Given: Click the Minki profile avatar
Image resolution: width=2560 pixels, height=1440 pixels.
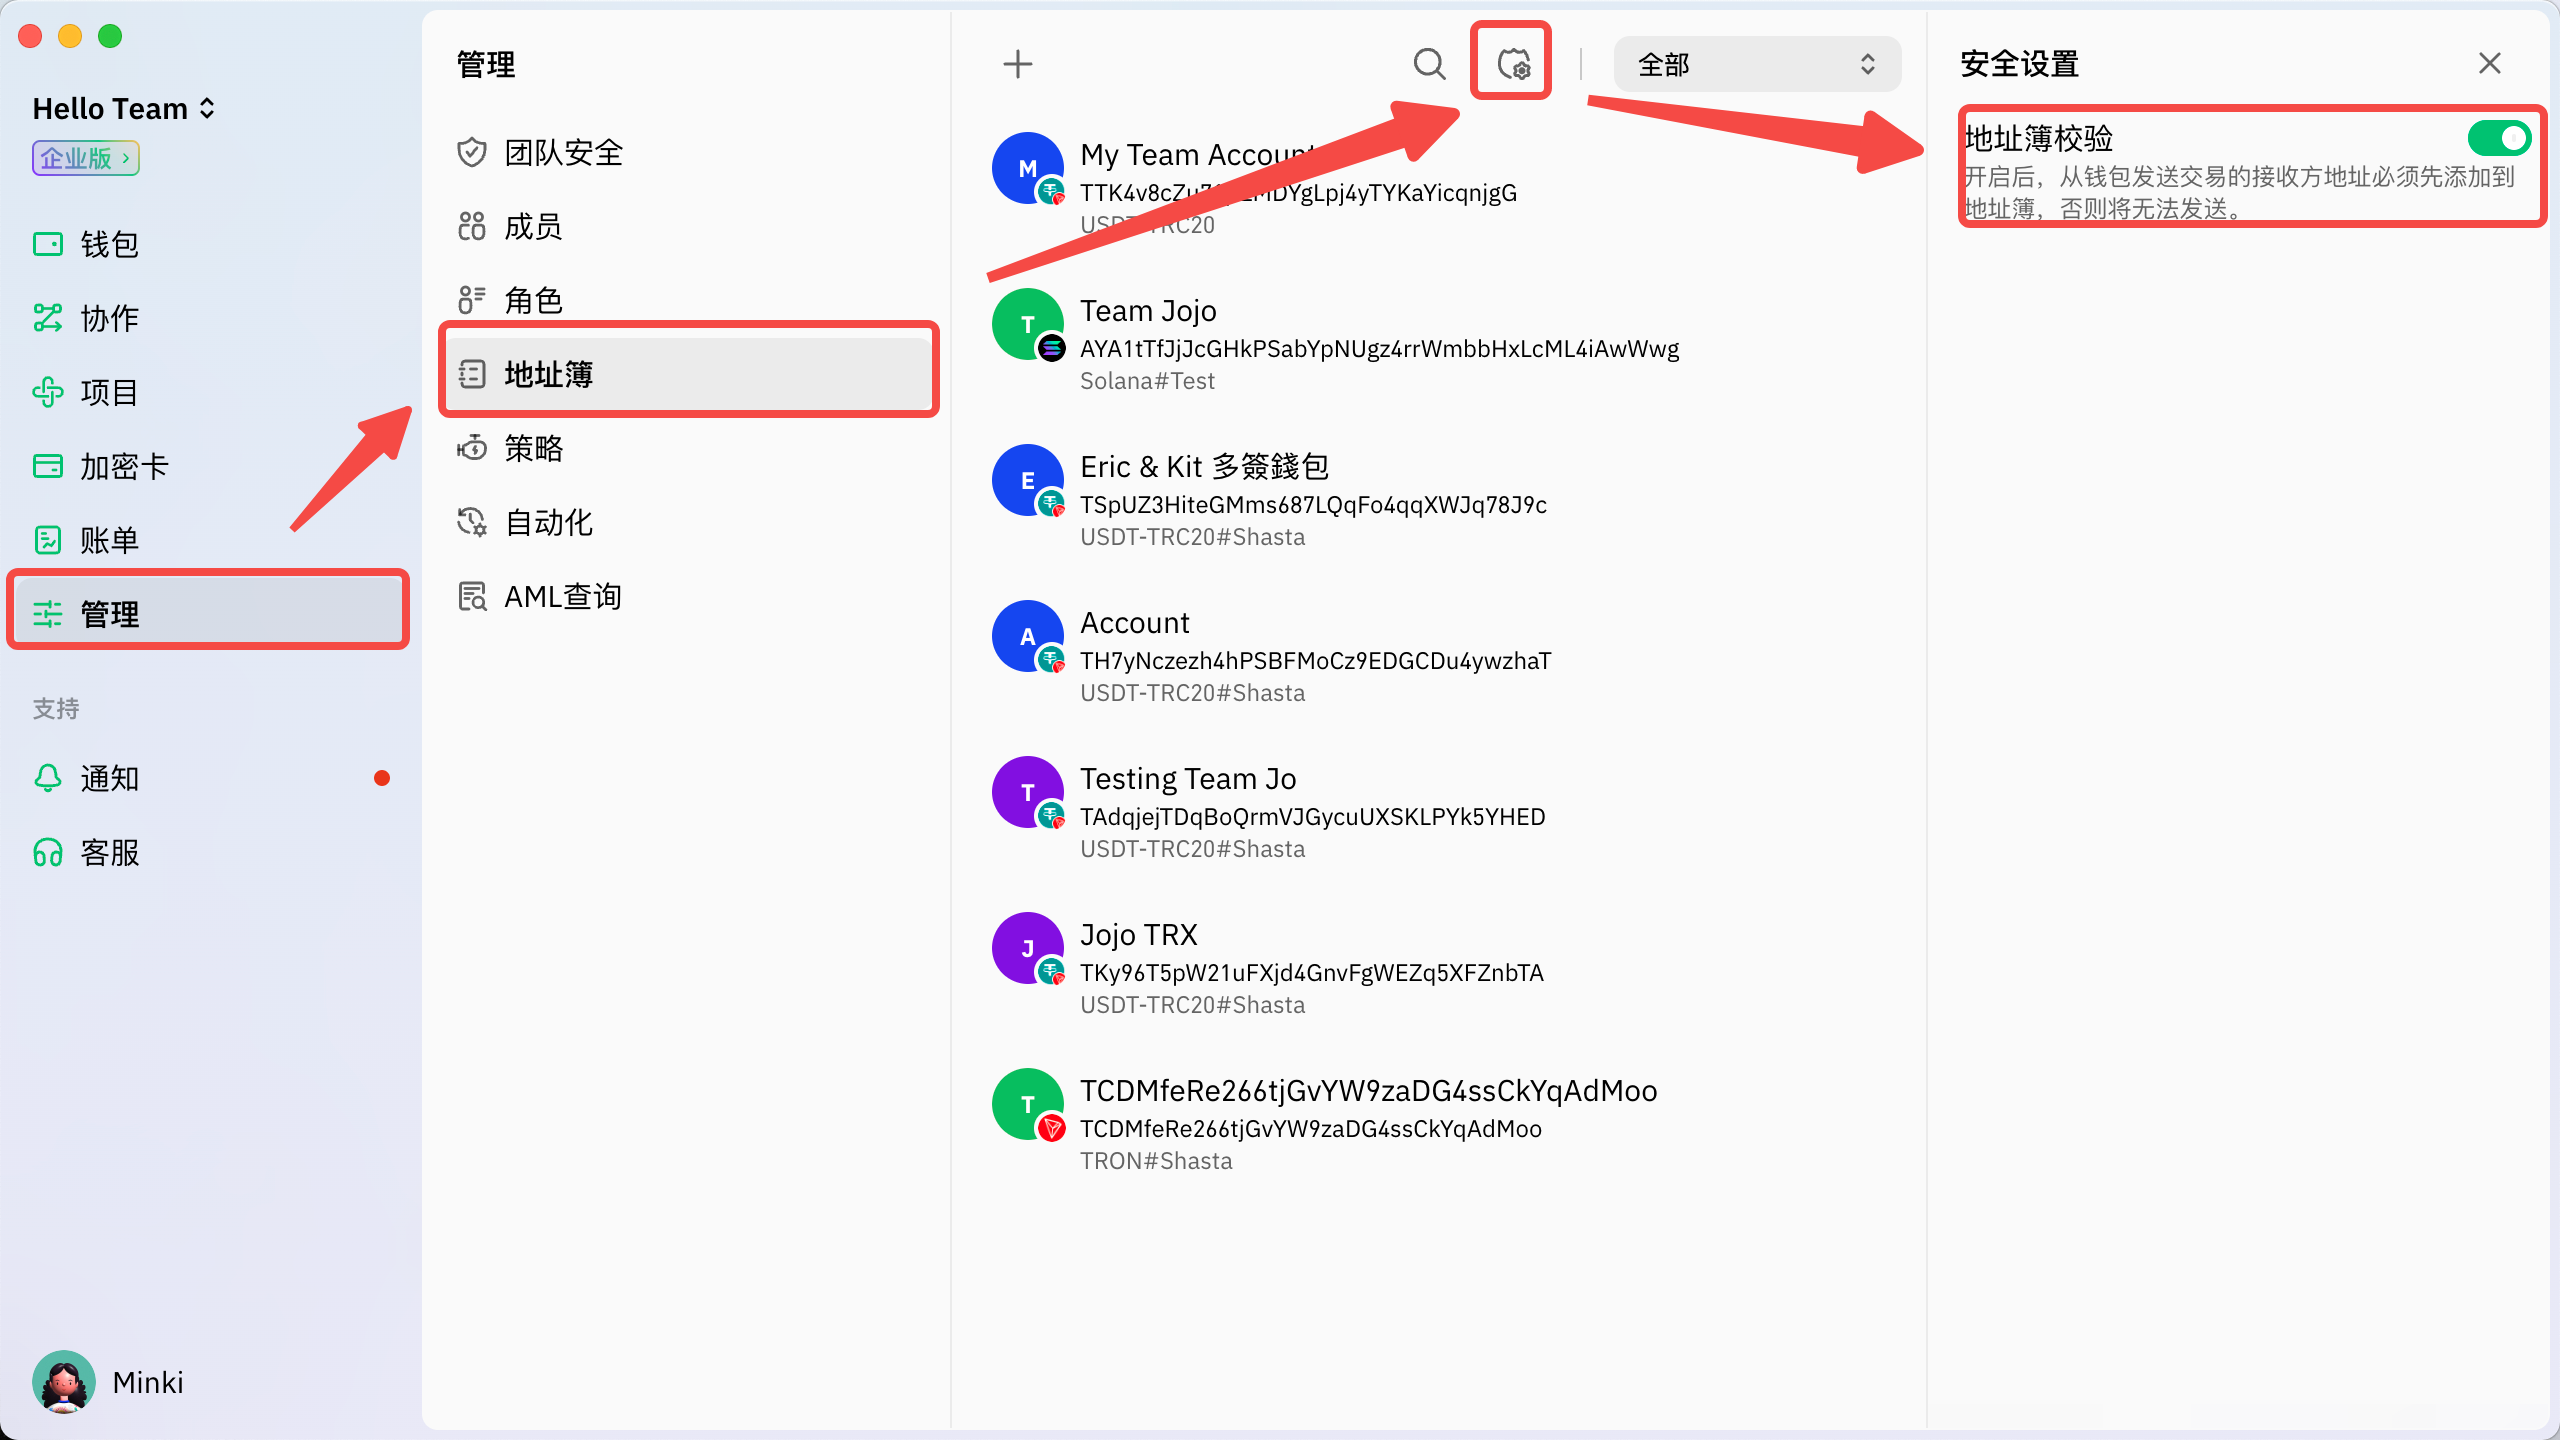Looking at the screenshot, I should click(x=64, y=1382).
